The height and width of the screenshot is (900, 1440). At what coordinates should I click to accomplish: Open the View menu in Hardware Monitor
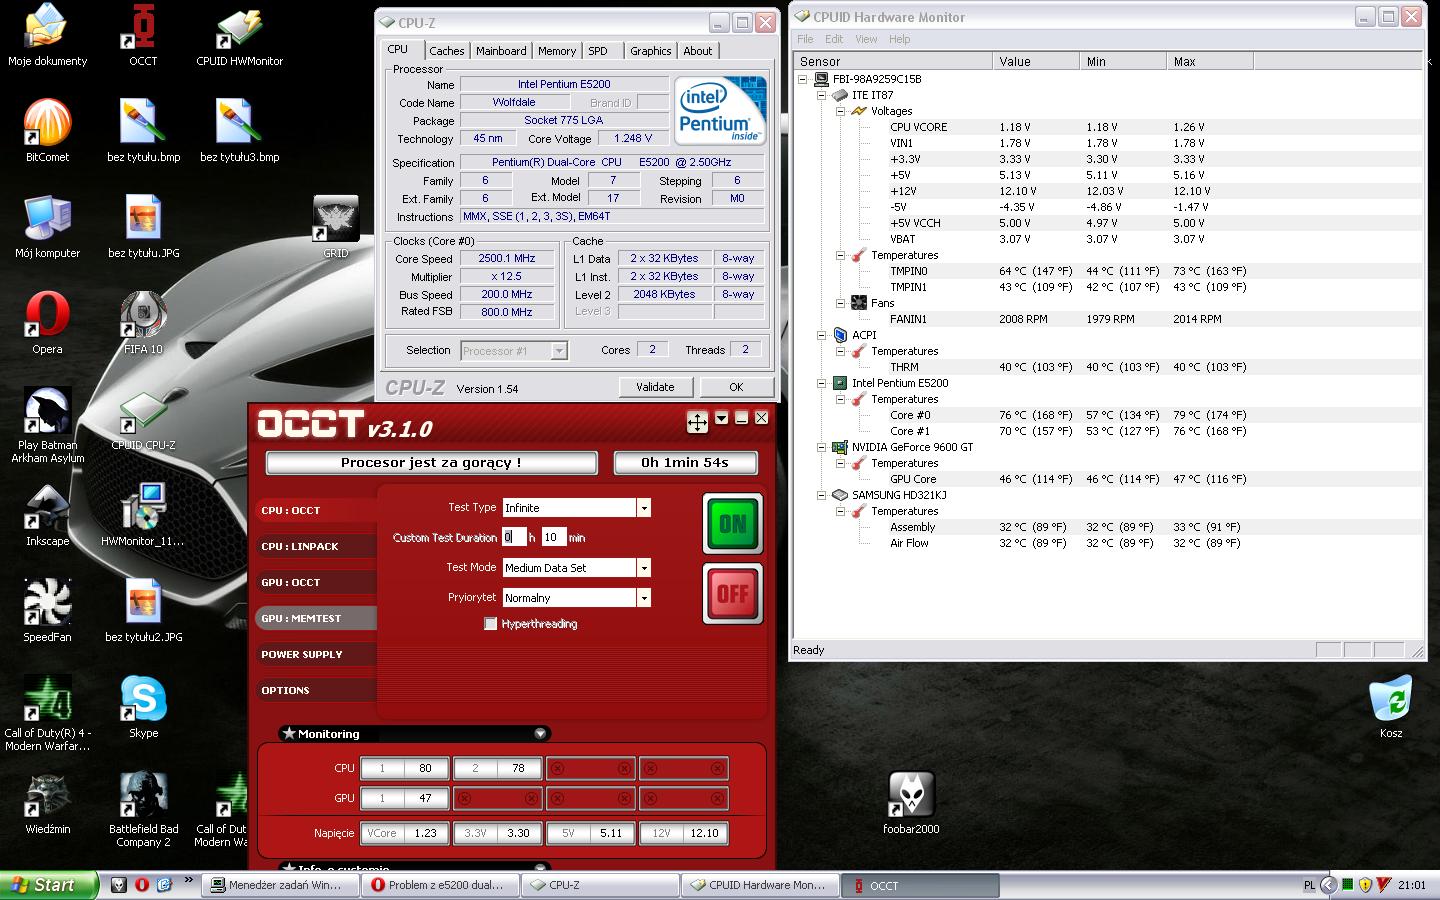tap(866, 39)
